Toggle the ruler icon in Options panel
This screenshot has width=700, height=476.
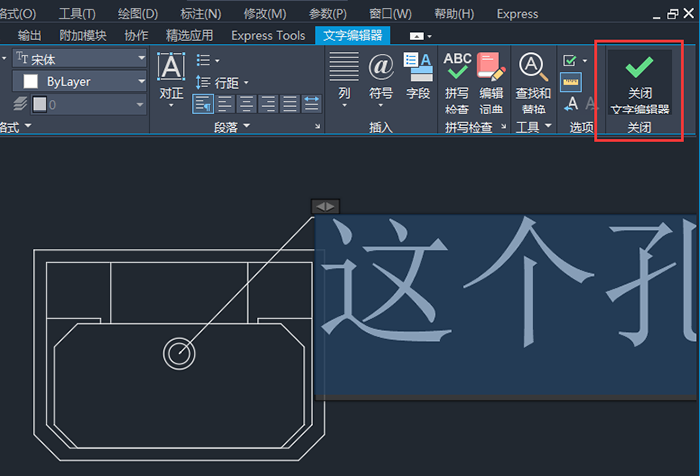coord(571,82)
